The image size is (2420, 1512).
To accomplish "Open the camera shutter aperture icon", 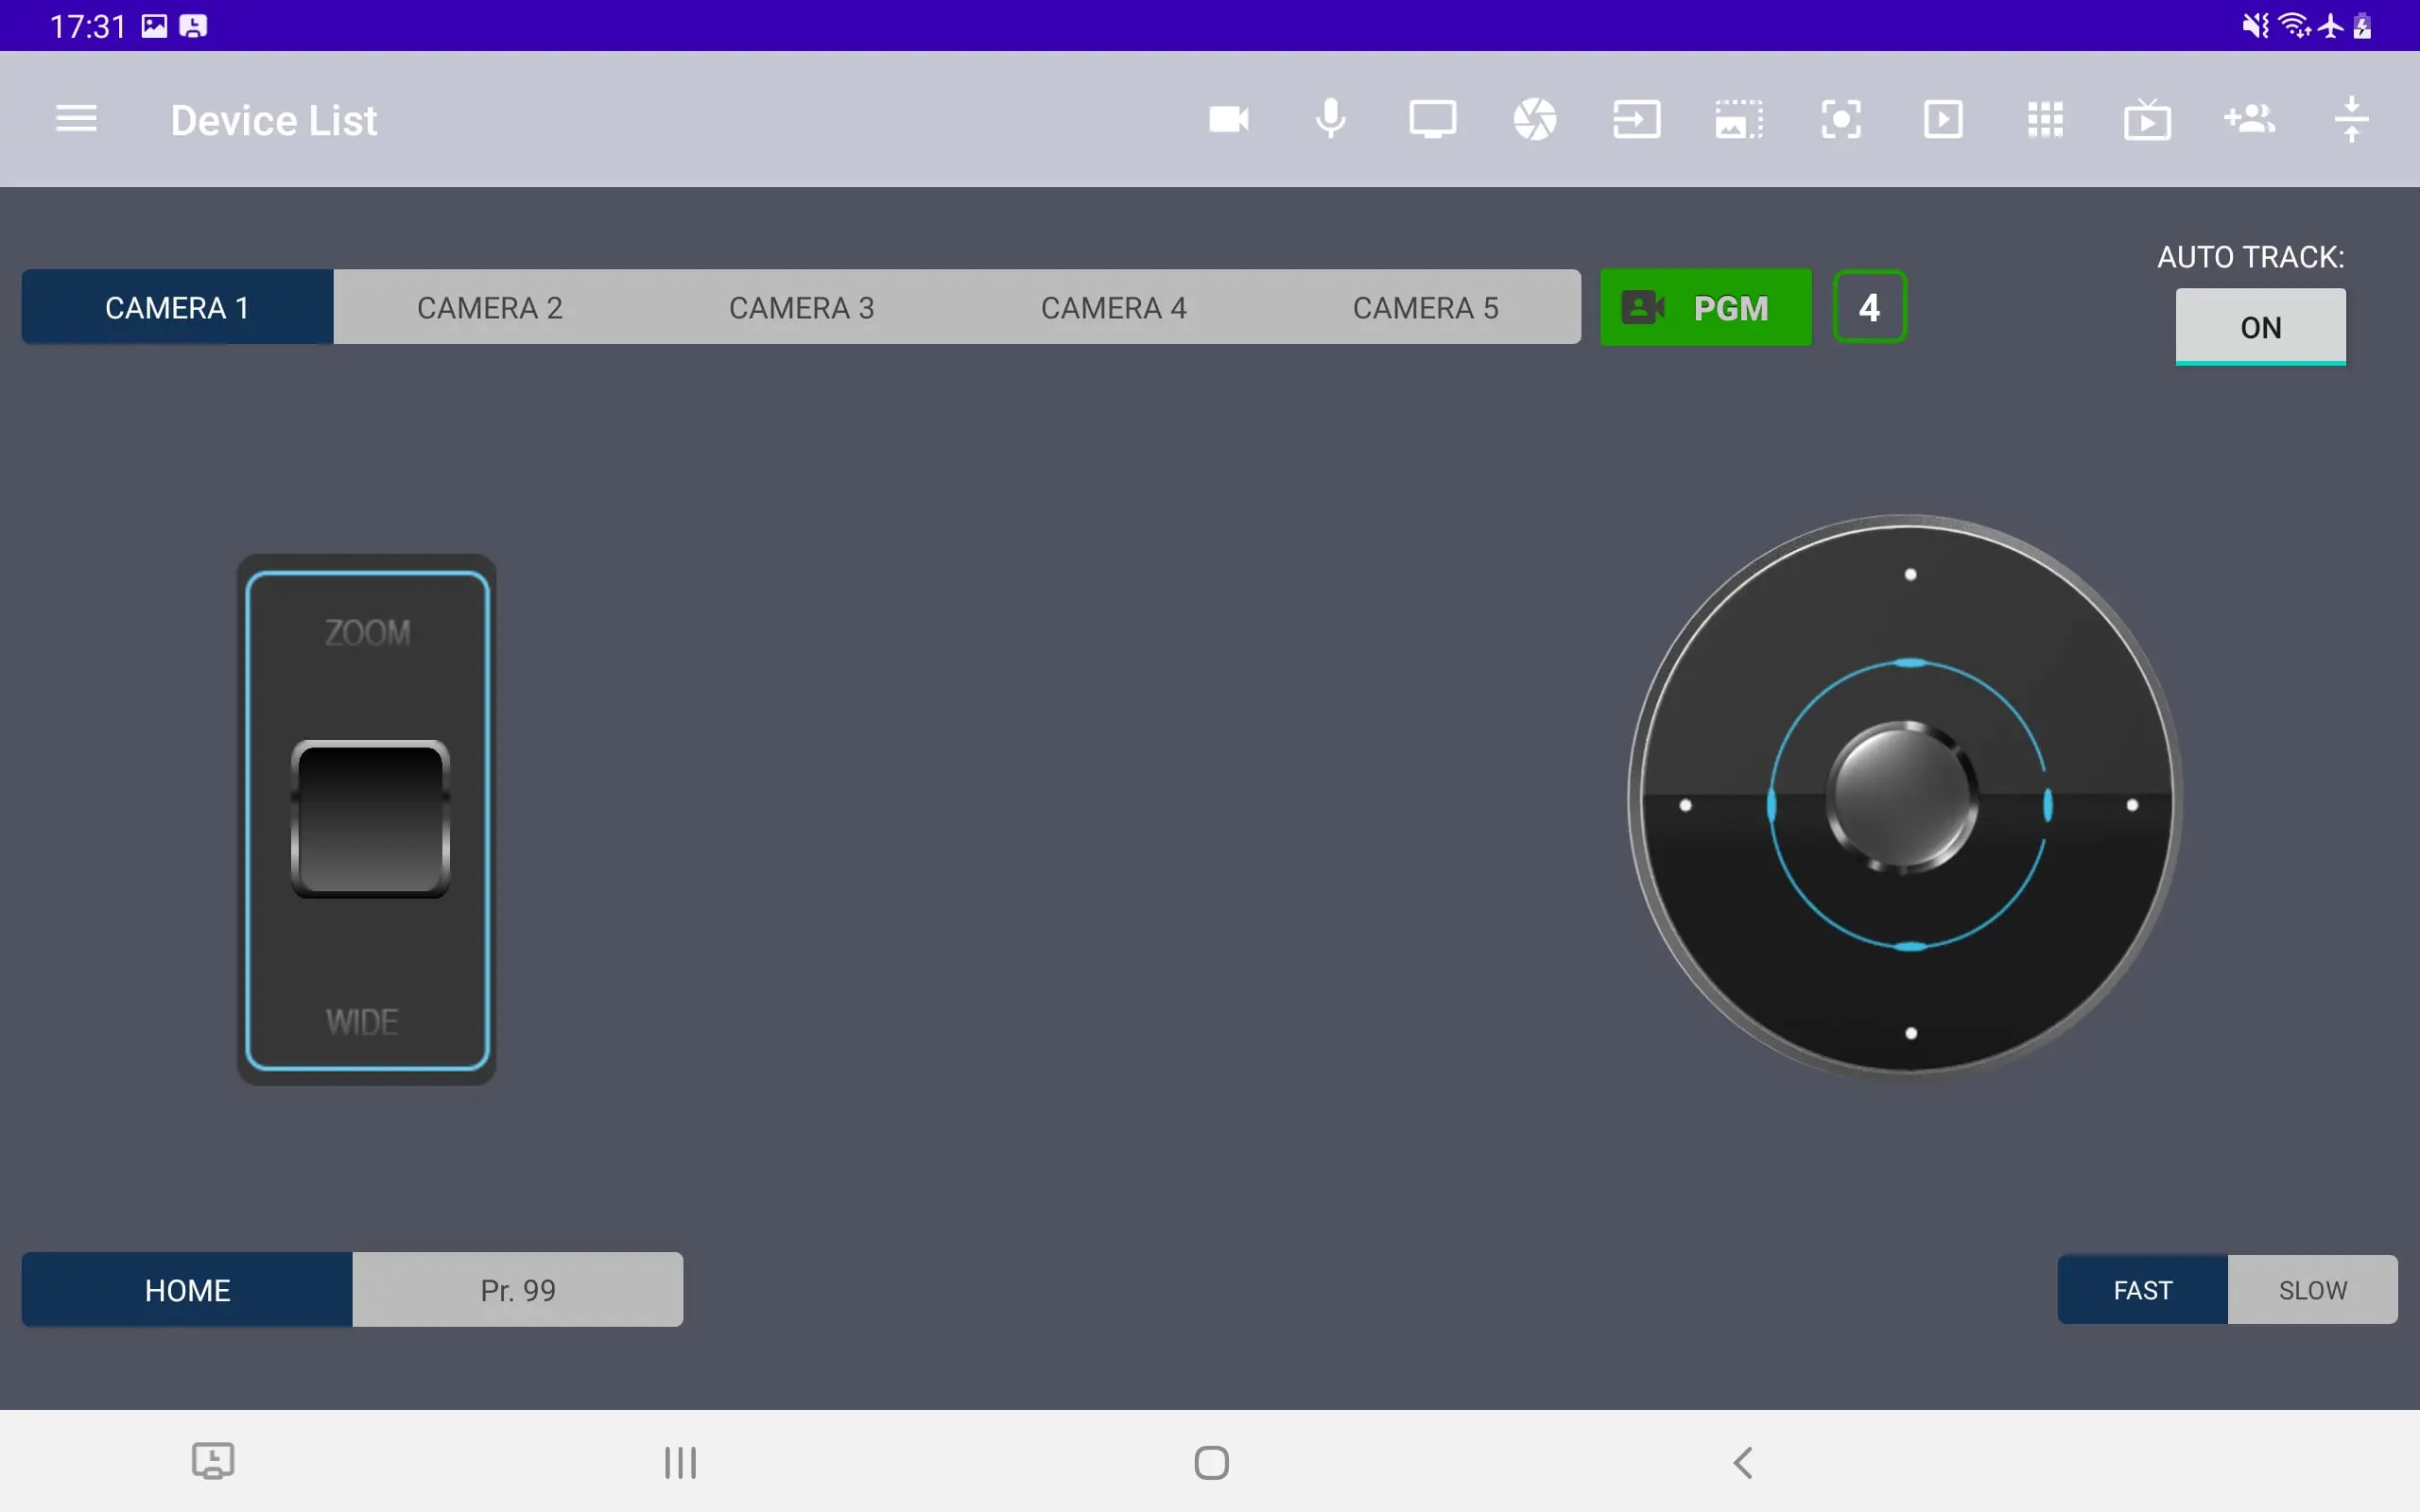I will (1534, 120).
